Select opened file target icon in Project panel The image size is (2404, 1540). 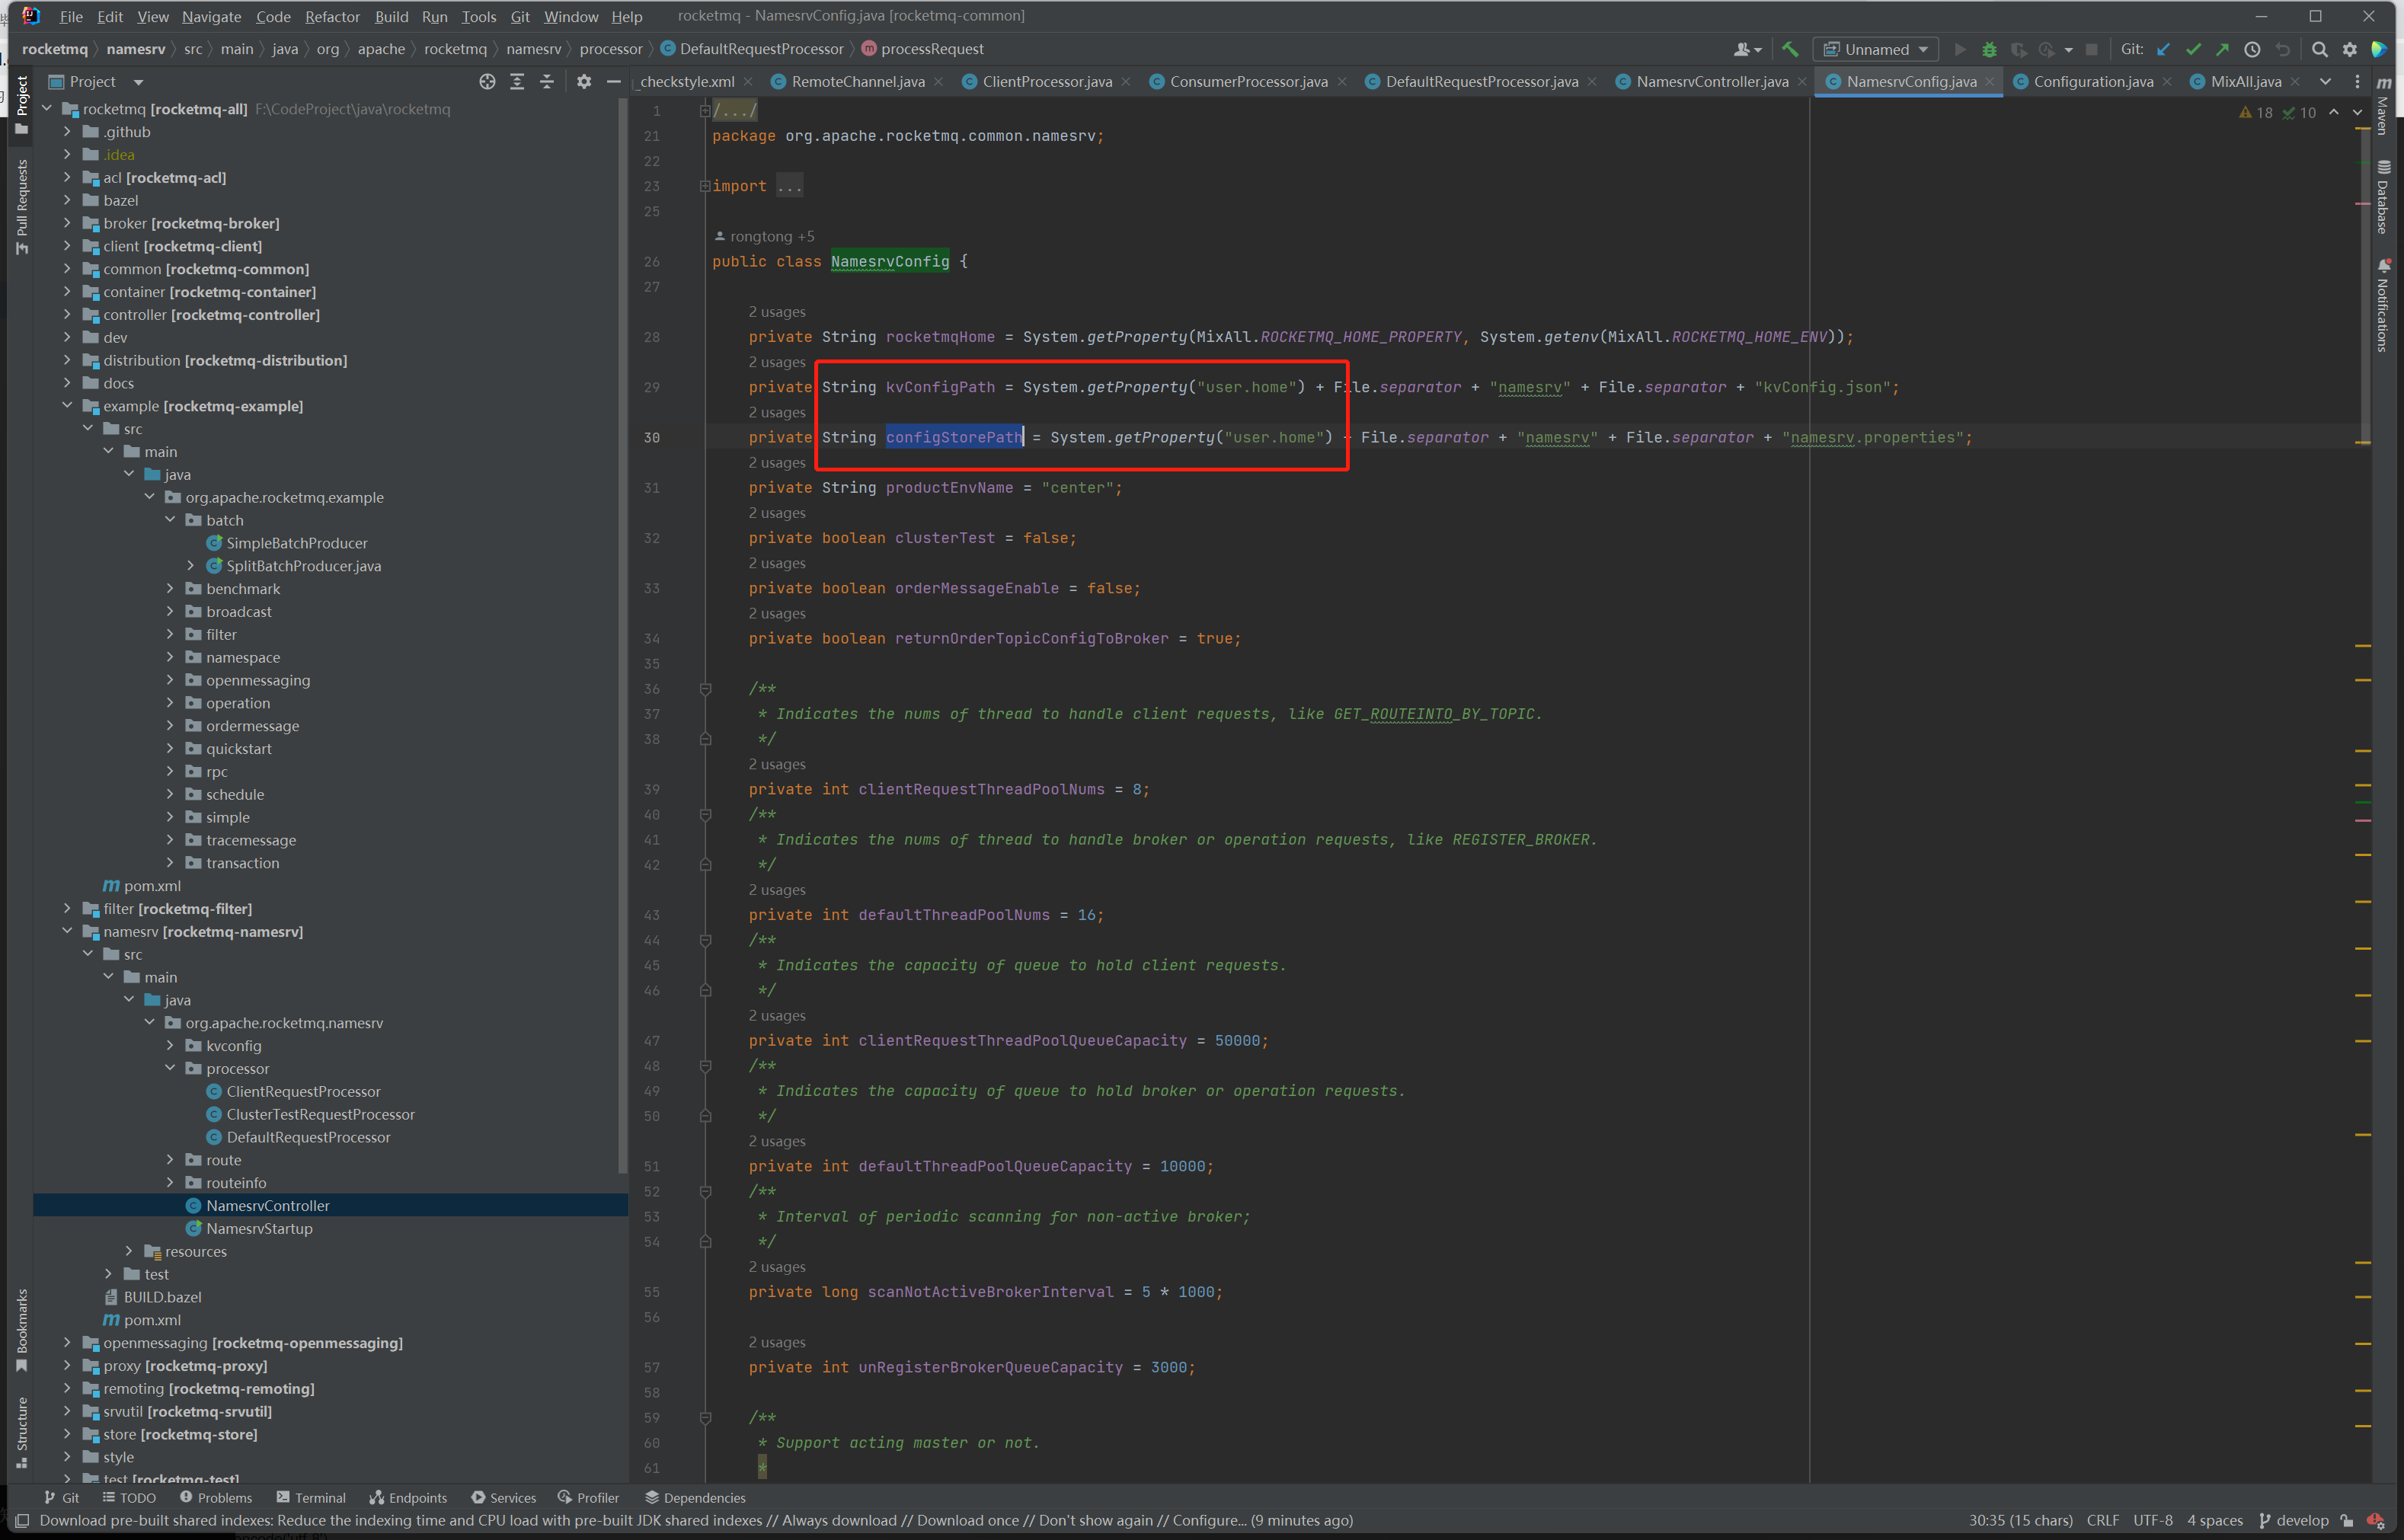click(487, 82)
